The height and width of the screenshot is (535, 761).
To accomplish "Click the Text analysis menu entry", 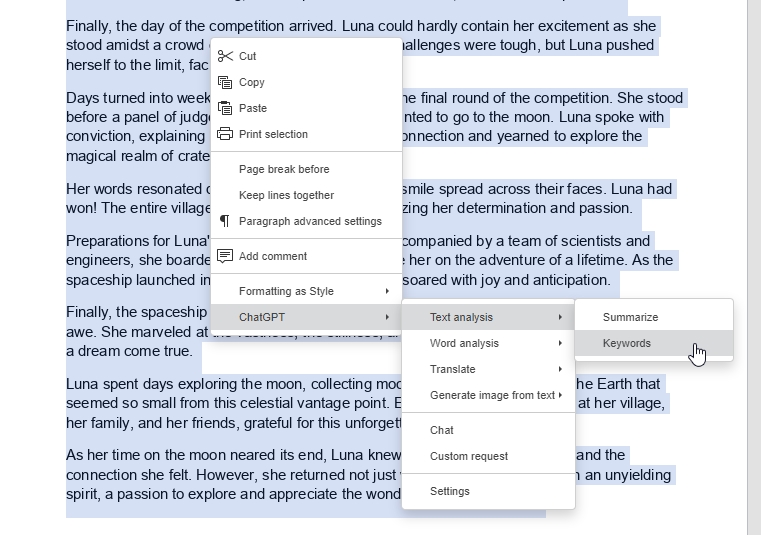I will point(461,317).
